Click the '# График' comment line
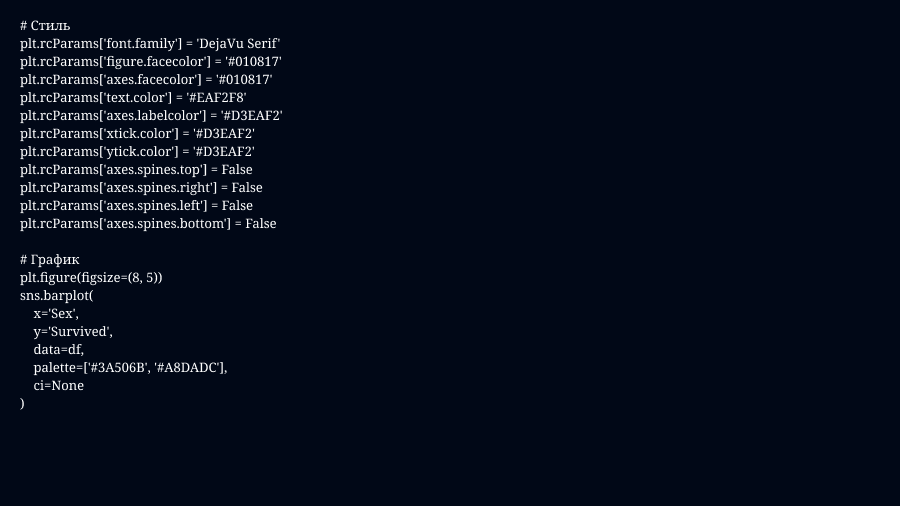Image resolution: width=900 pixels, height=506 pixels. pos(50,259)
